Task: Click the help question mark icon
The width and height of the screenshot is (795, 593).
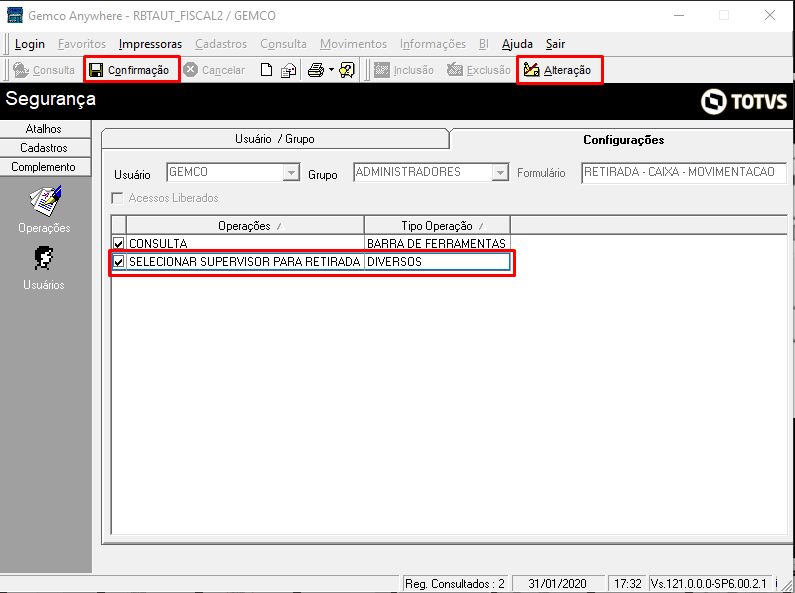Action: coord(347,70)
